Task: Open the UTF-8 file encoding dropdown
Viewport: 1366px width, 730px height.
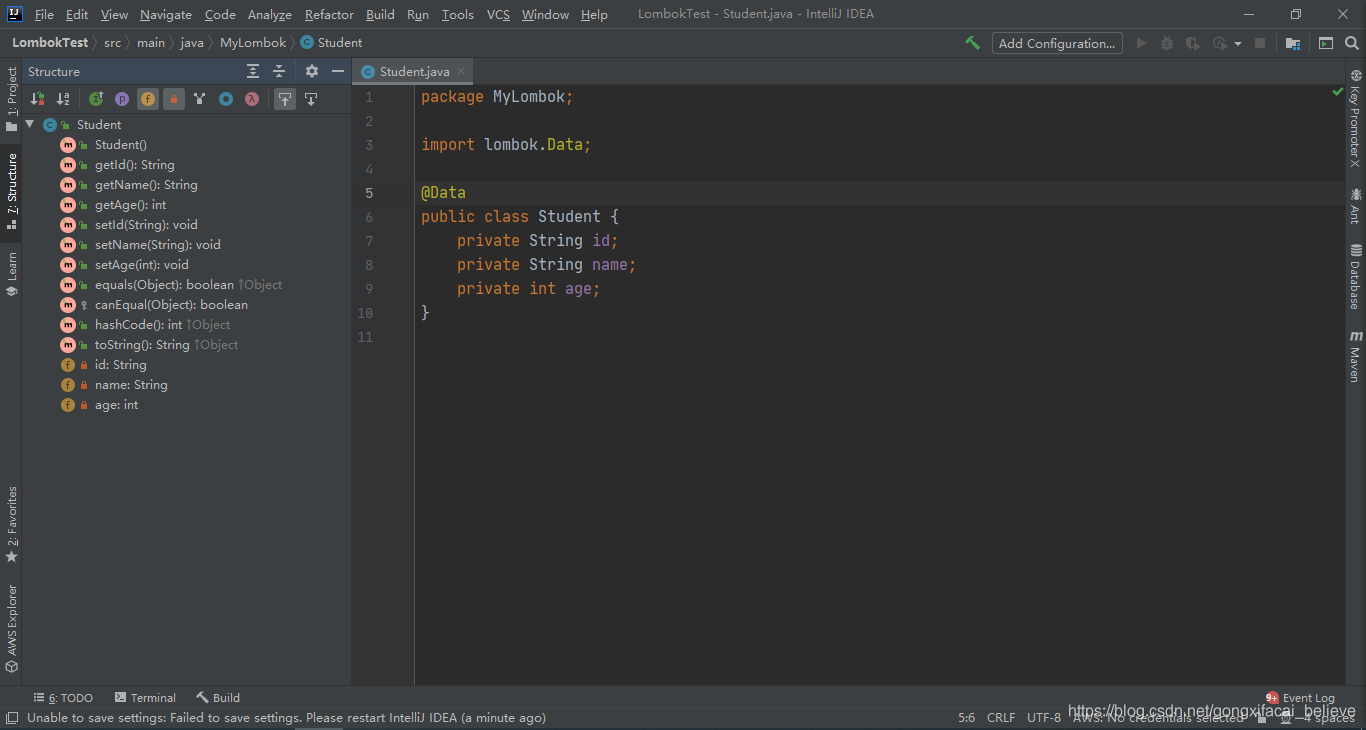Action: 1043,717
